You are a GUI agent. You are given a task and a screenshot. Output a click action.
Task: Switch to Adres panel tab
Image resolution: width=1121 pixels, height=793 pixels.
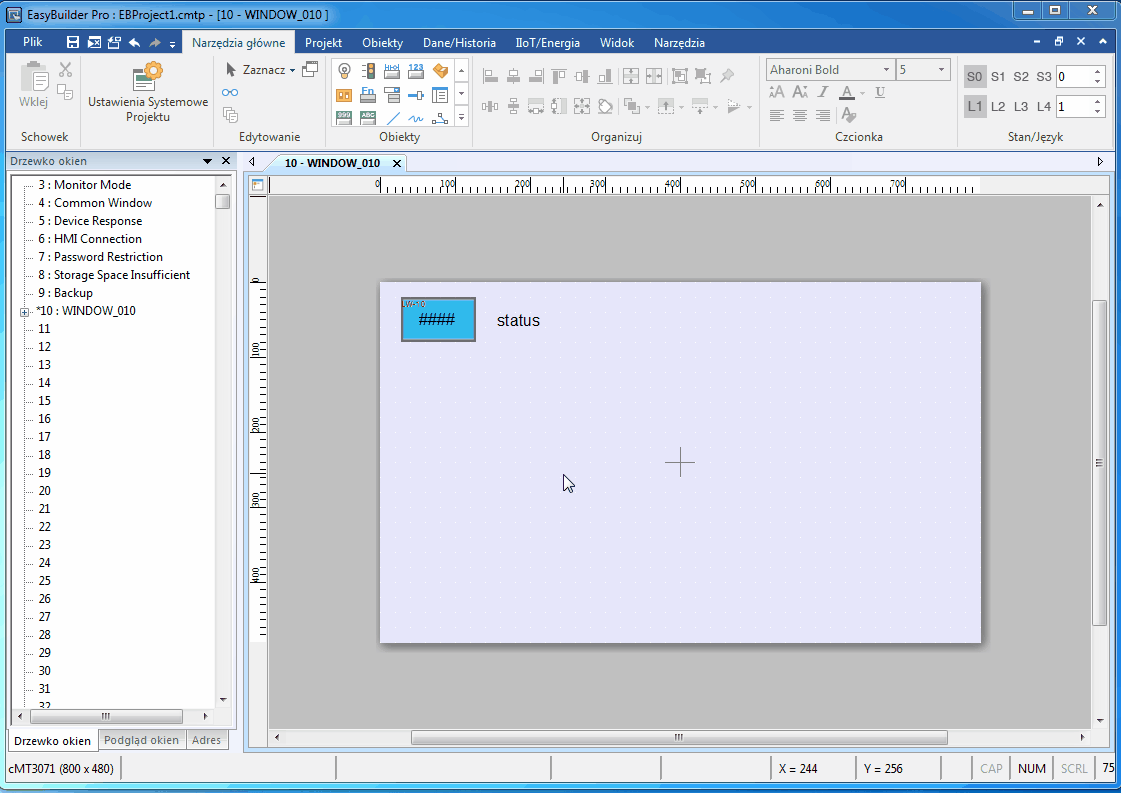[207, 740]
